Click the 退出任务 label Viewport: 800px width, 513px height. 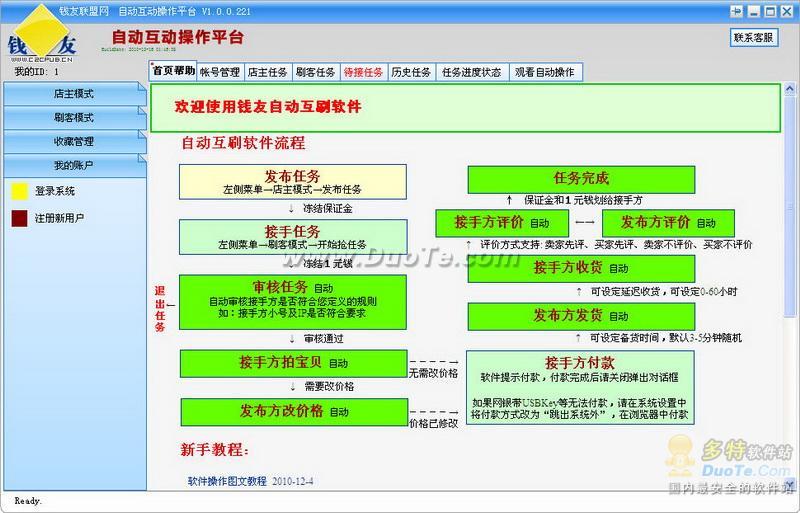(x=160, y=309)
